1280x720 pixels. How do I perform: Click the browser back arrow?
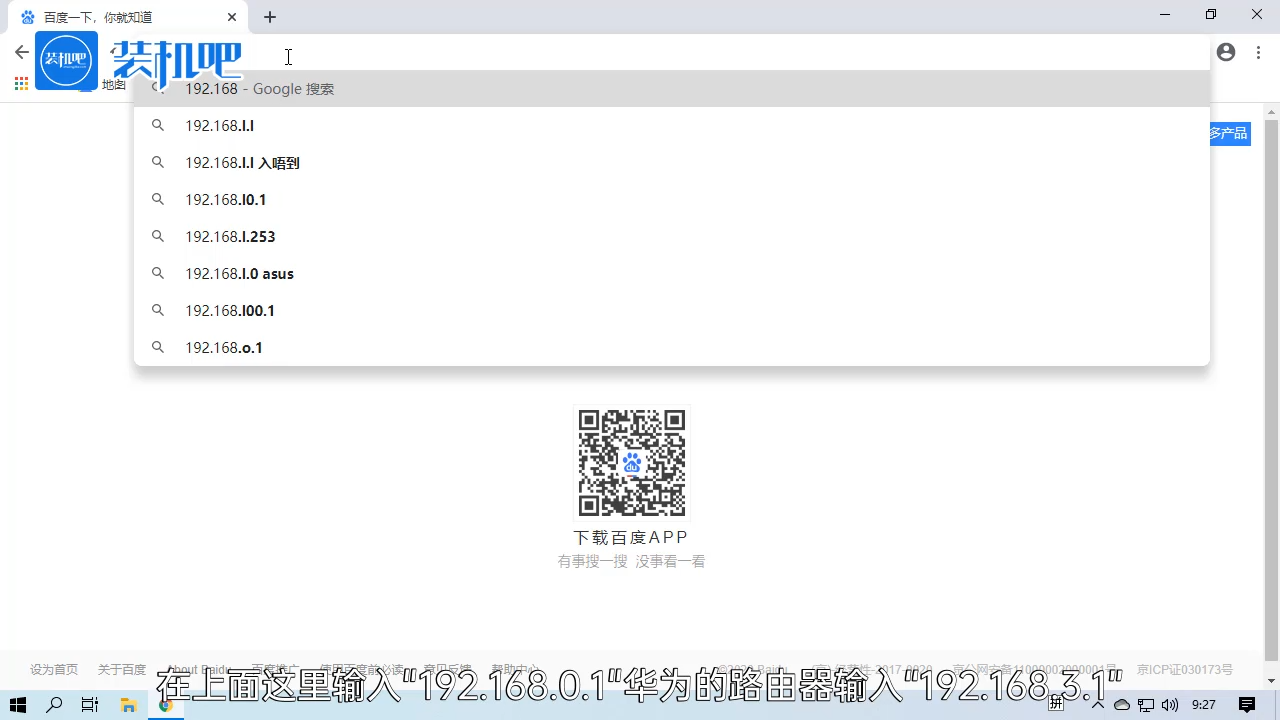21,53
